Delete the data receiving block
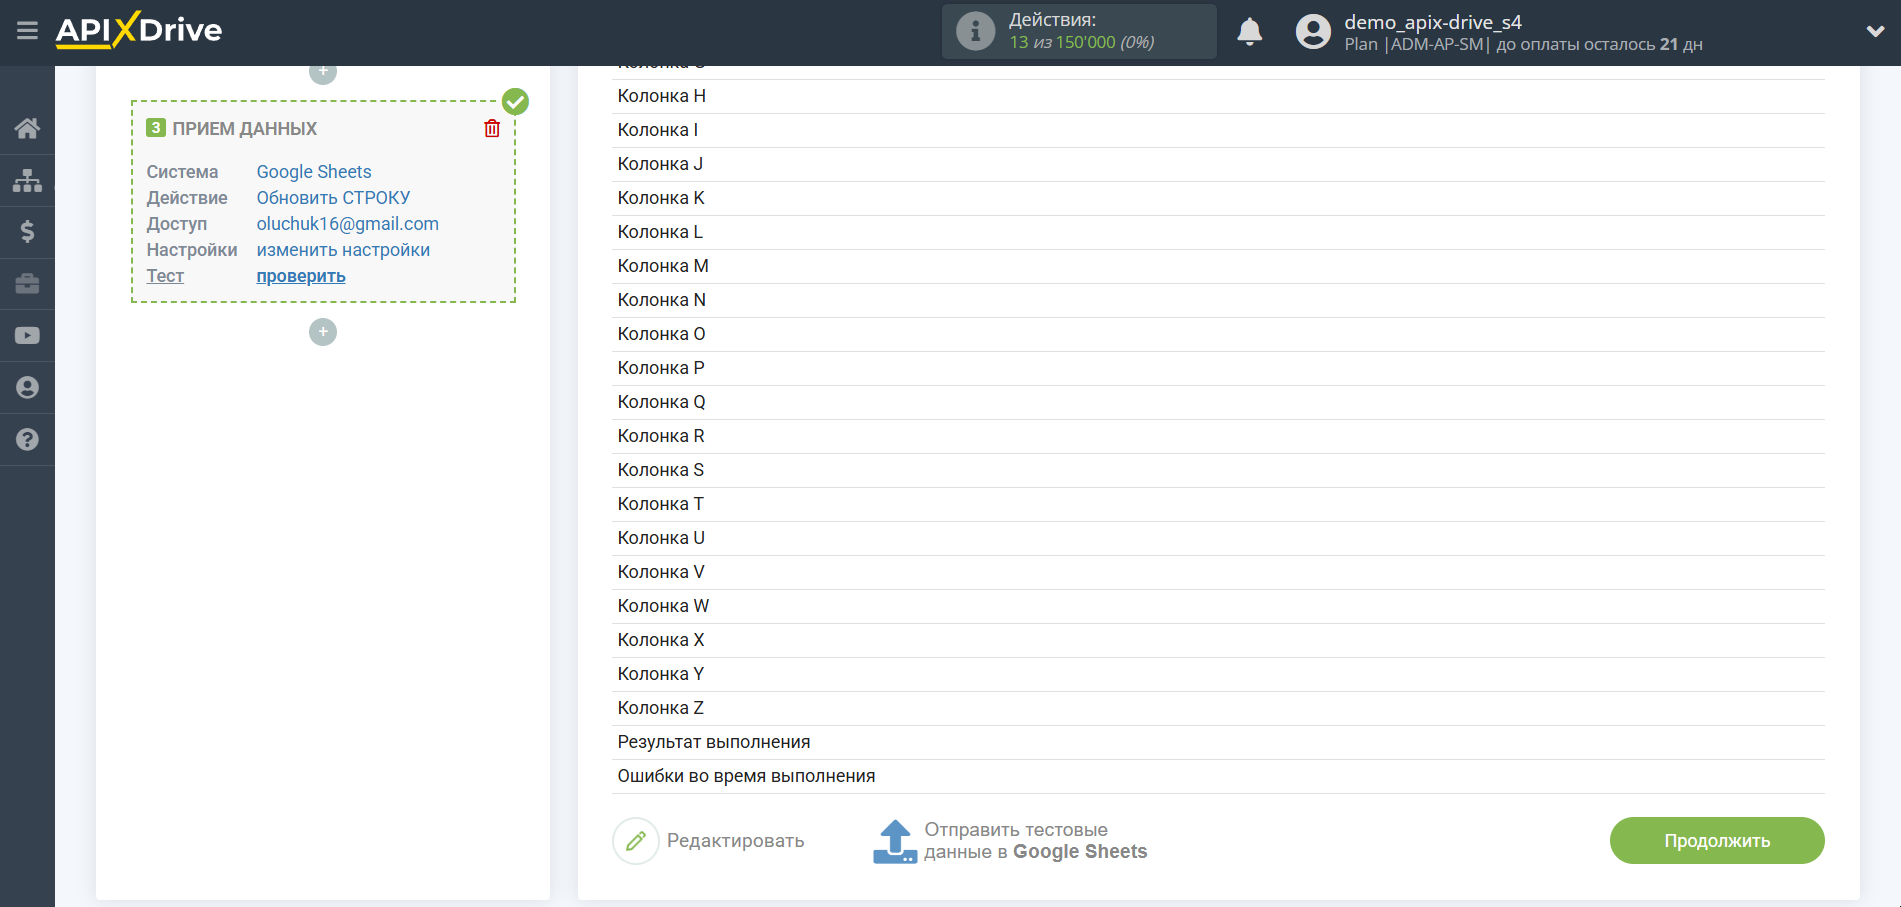1901x907 pixels. (492, 129)
